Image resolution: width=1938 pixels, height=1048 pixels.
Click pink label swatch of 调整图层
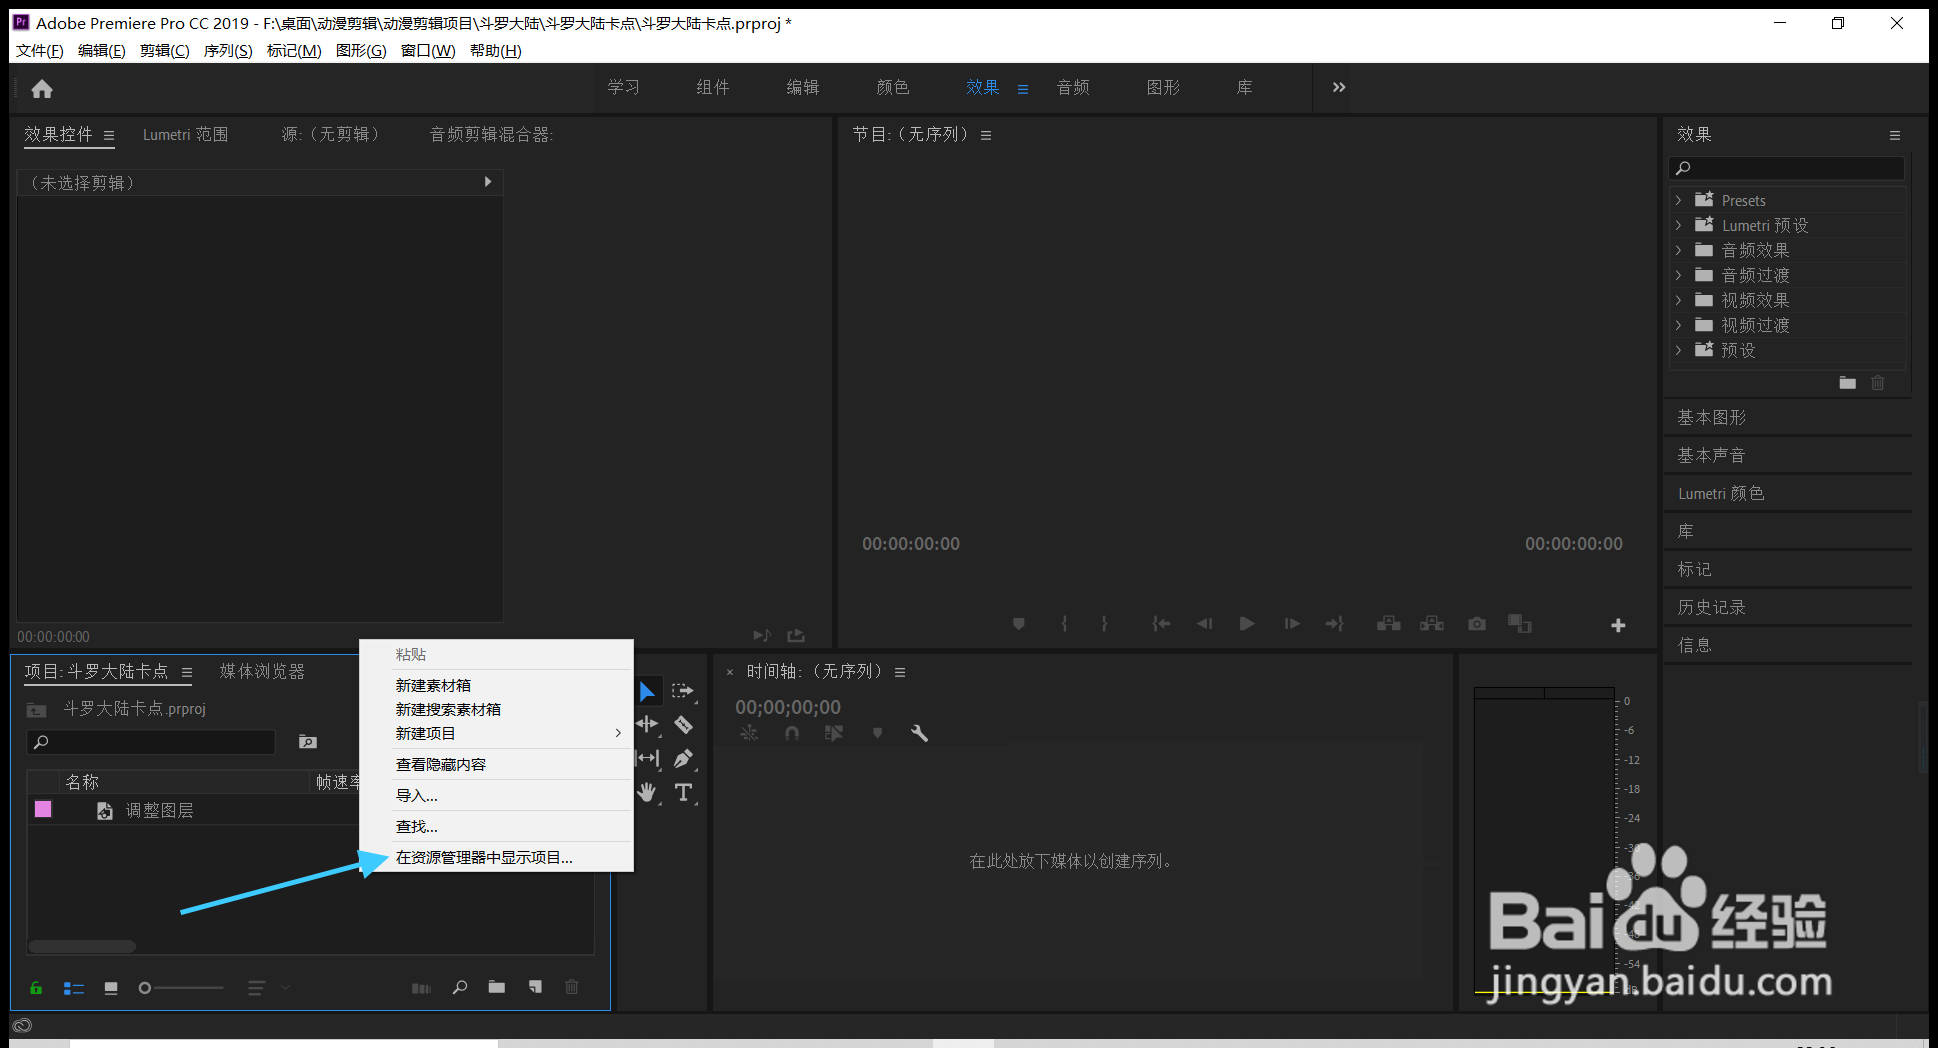pyautogui.click(x=43, y=809)
